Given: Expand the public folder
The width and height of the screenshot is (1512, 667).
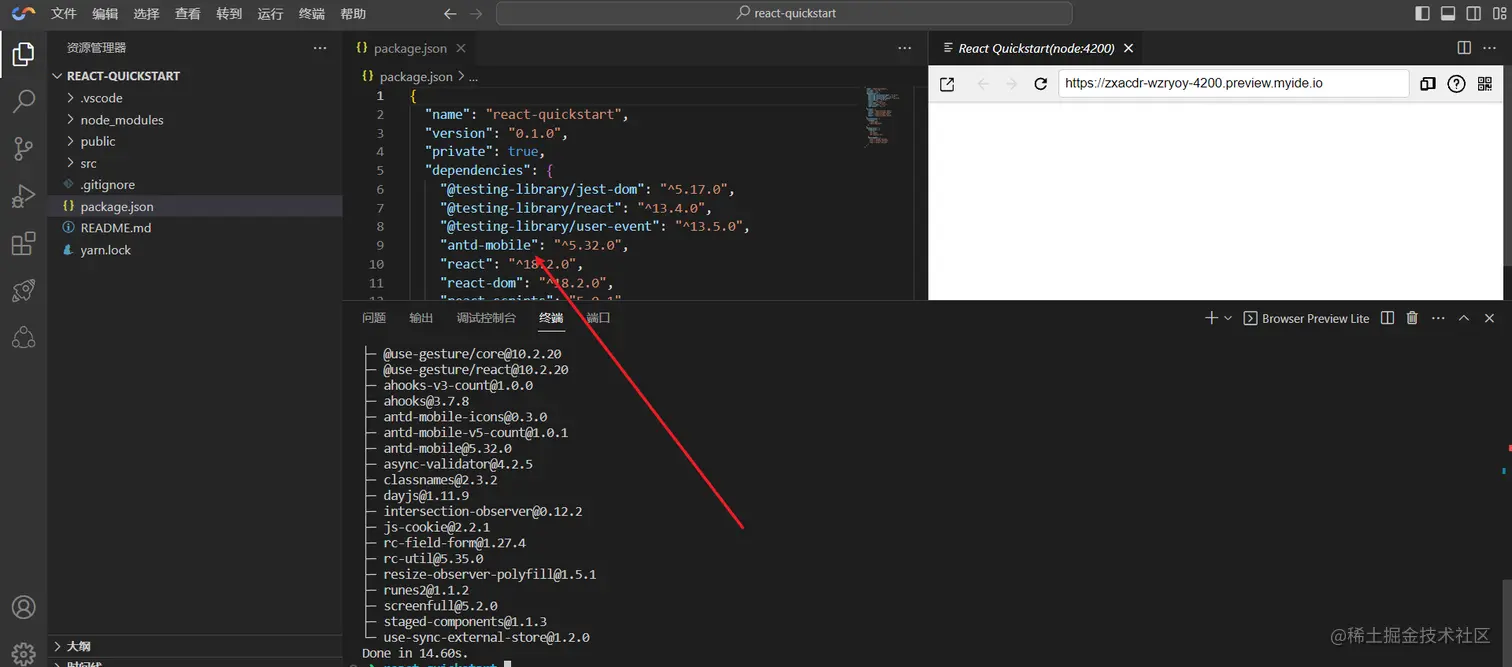Looking at the screenshot, I should pyautogui.click(x=195, y=141).
